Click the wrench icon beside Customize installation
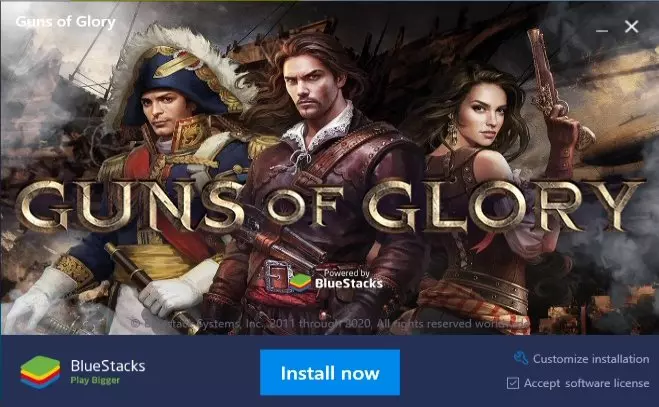The image size is (659, 407). coord(521,358)
